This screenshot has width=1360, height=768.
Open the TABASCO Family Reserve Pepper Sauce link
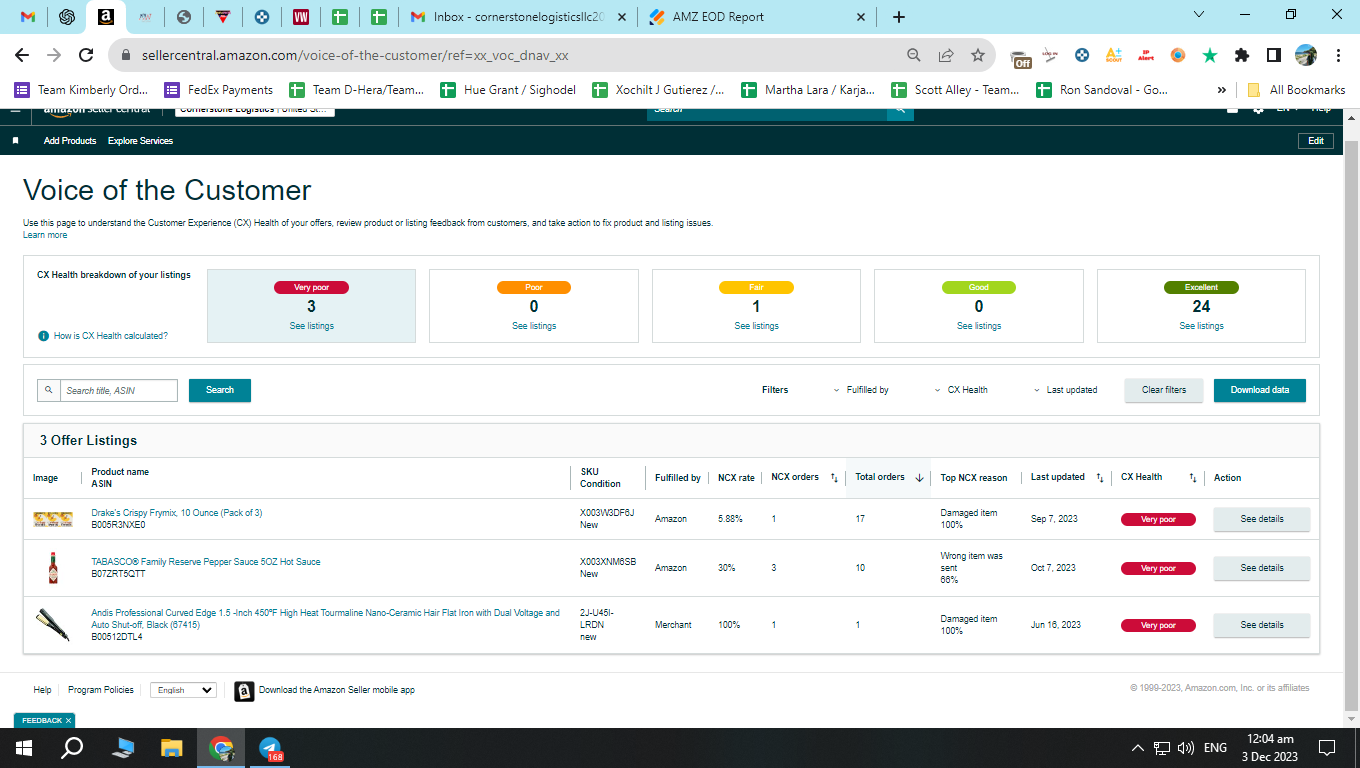click(x=206, y=562)
